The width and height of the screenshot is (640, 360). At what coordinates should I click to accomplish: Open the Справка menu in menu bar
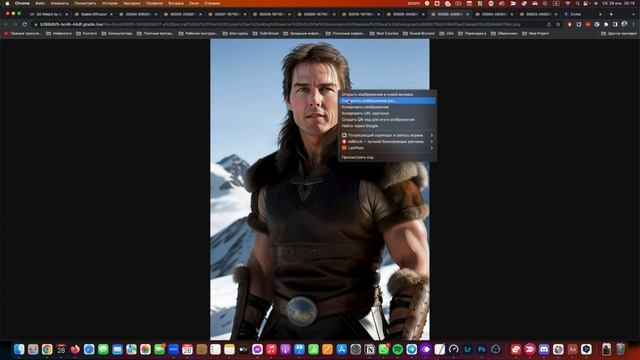tap(212, 3)
